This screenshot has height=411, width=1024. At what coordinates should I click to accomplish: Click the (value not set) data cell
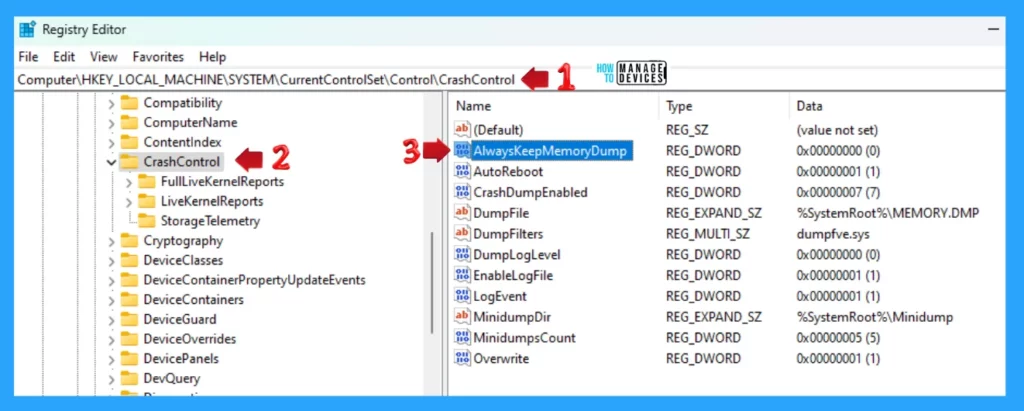(837, 130)
